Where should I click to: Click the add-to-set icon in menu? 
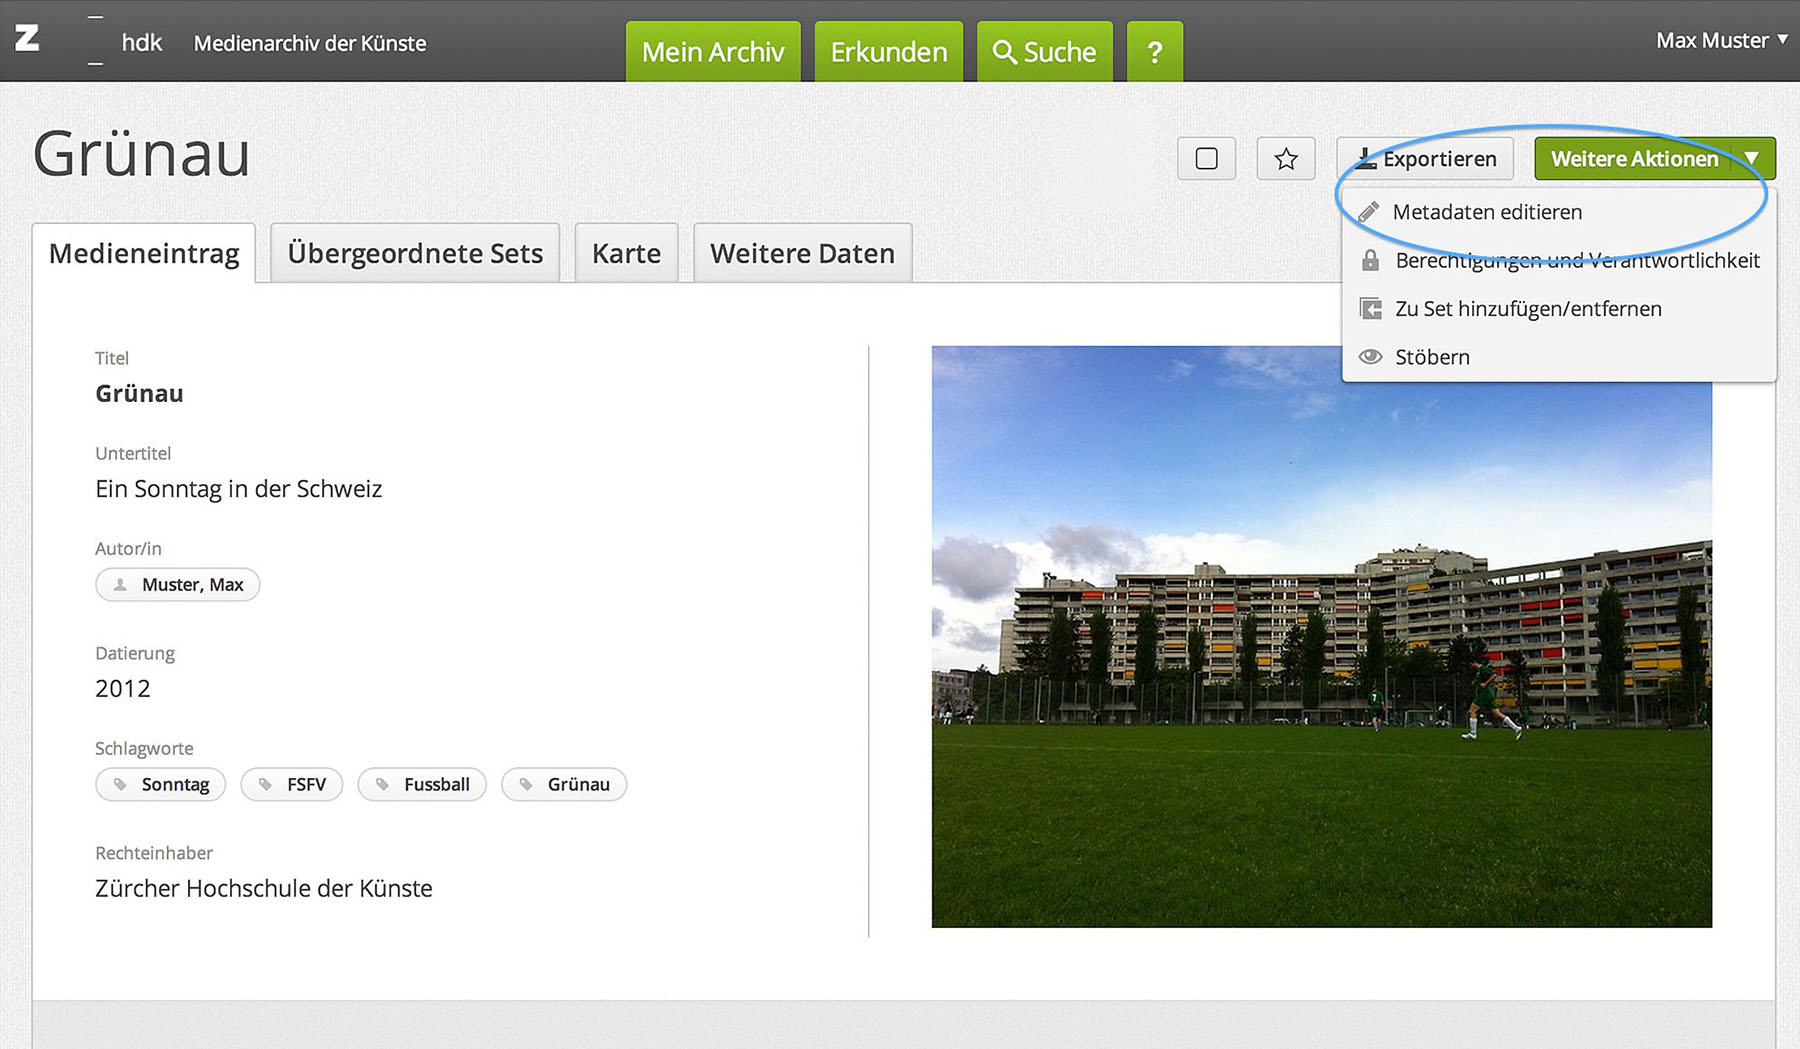click(x=1370, y=309)
